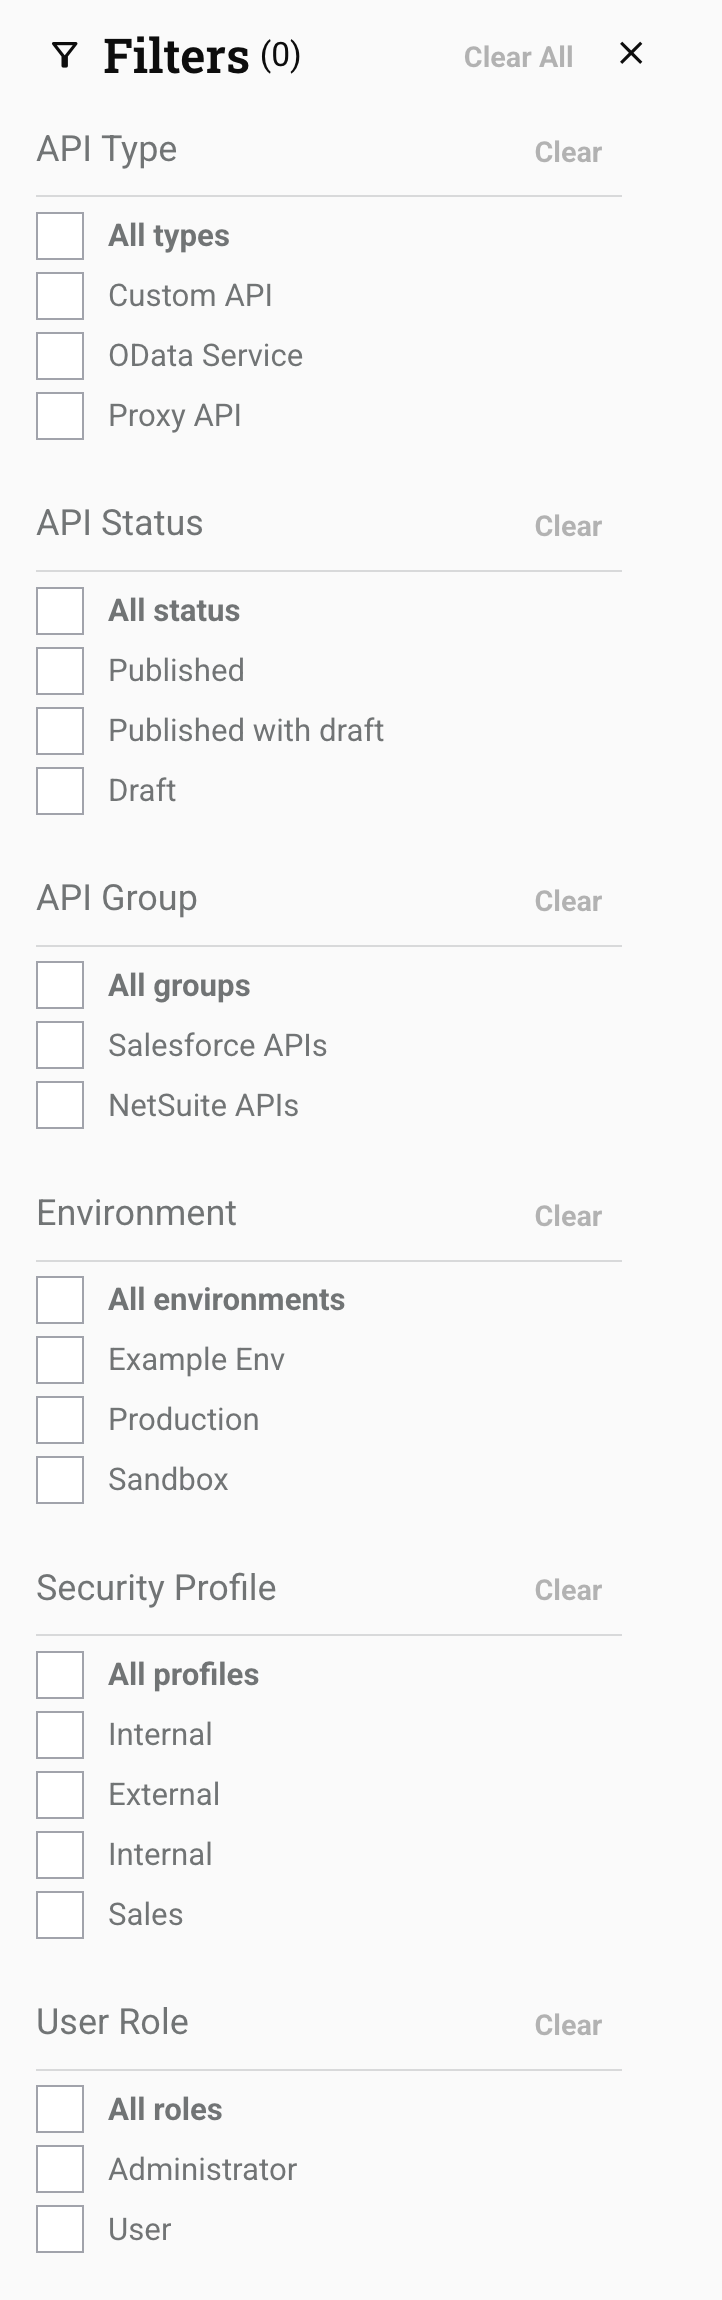Image resolution: width=722 pixels, height=2300 pixels.
Task: Toggle the Draft status checkbox
Action: (x=60, y=791)
